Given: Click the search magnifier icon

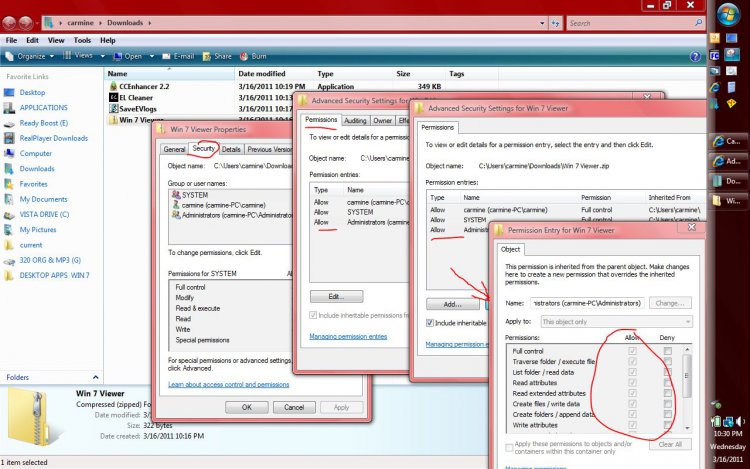Looking at the screenshot, I should 698,22.
